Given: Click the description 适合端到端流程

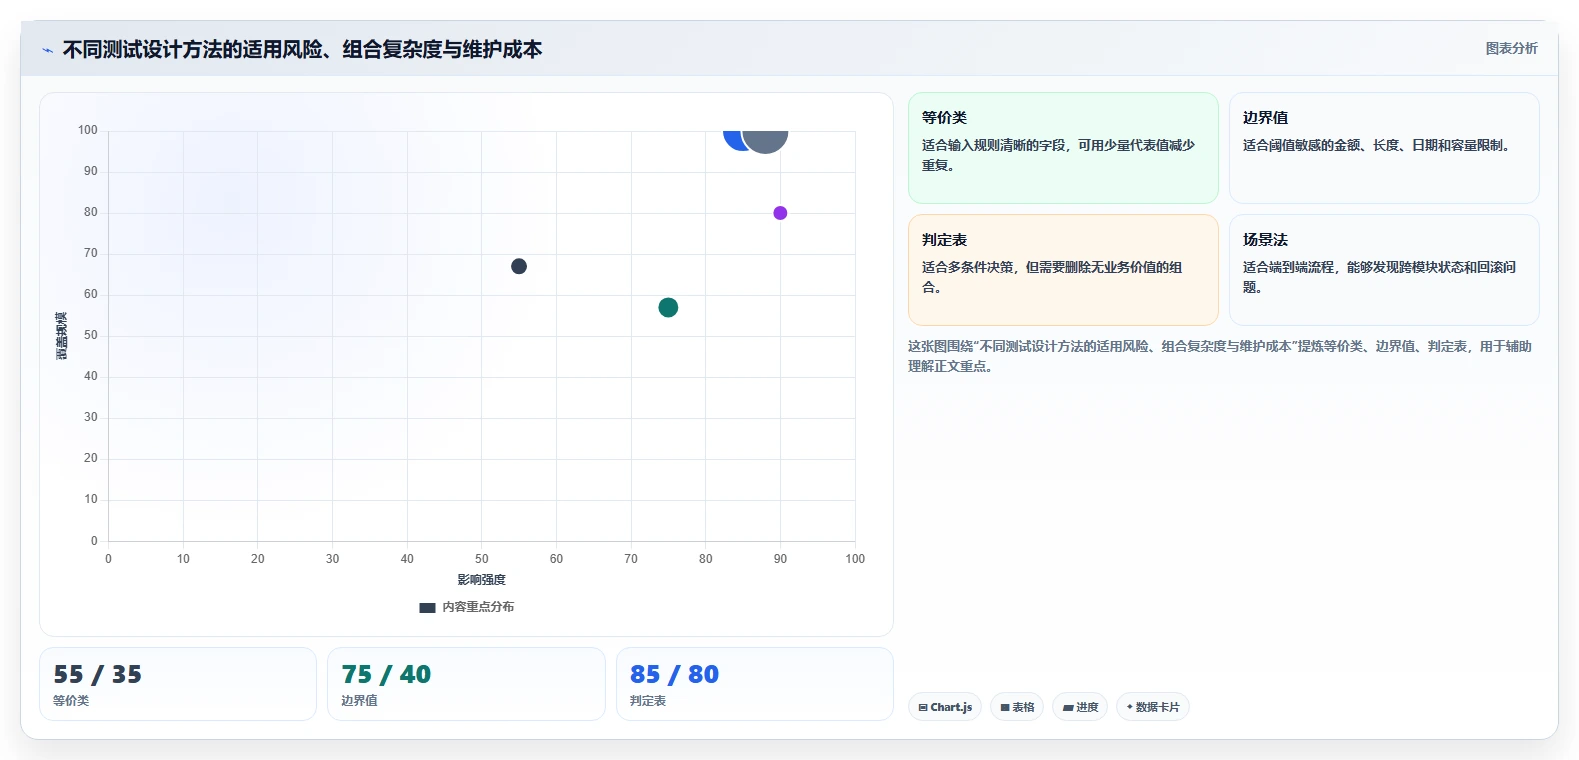Looking at the screenshot, I should [1379, 277].
